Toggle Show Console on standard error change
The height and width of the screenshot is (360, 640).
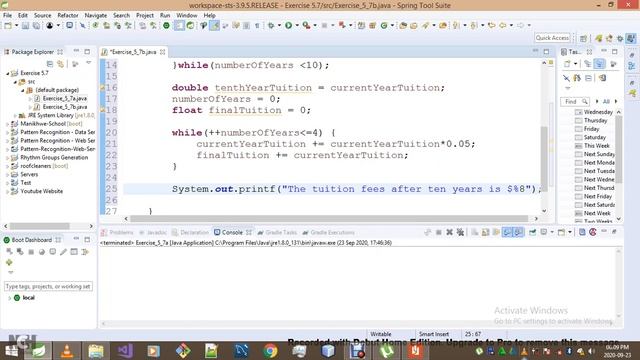click(x=518, y=232)
